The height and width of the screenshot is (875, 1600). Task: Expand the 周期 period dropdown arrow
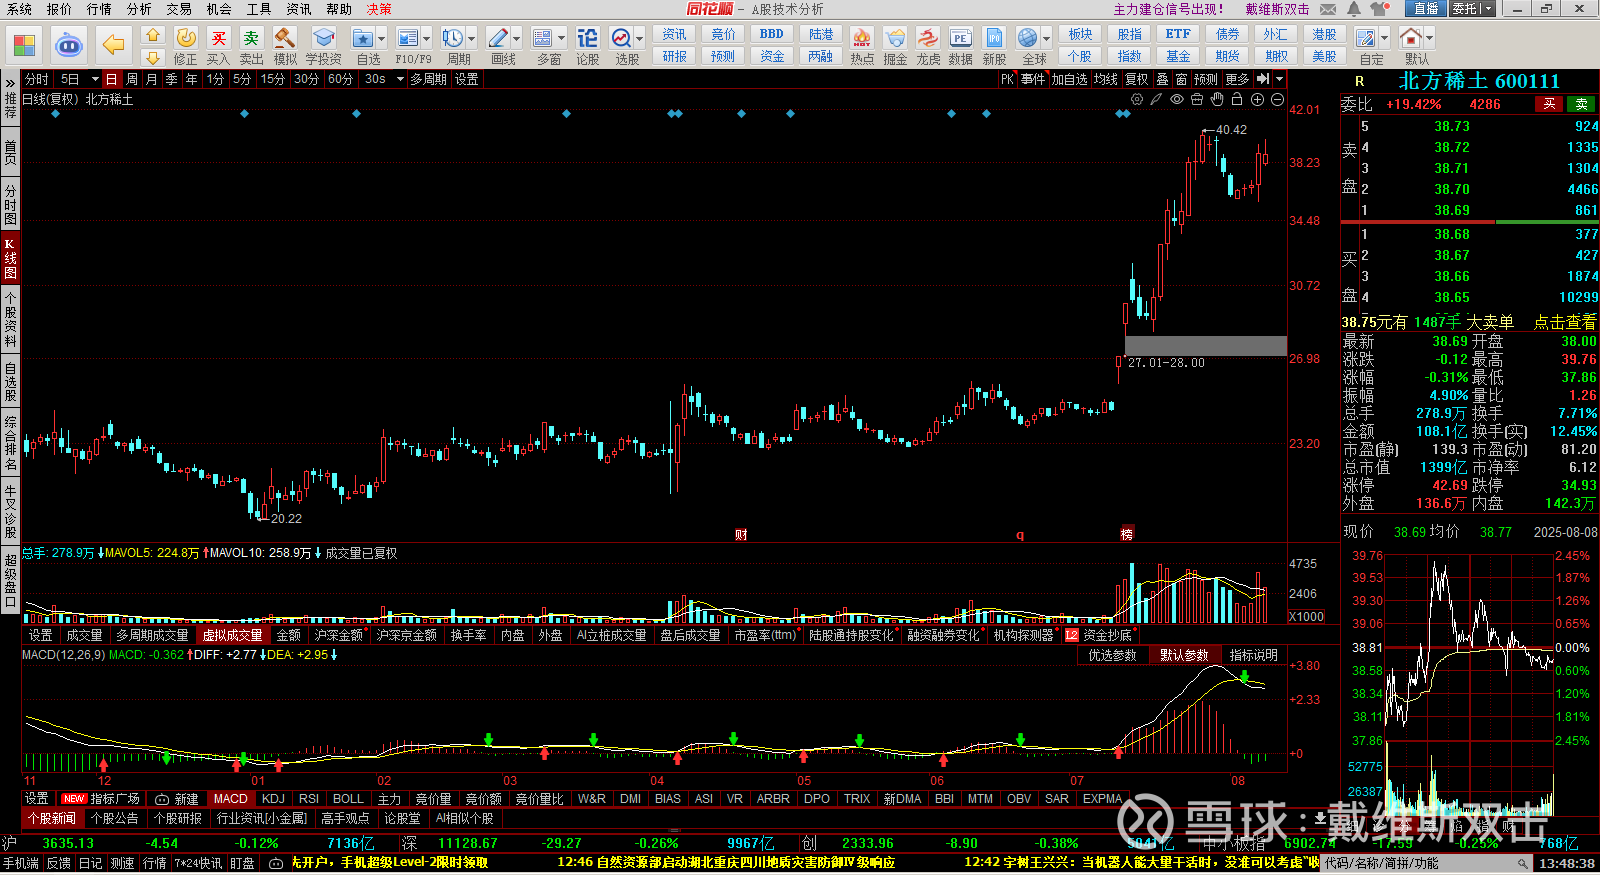[472, 39]
